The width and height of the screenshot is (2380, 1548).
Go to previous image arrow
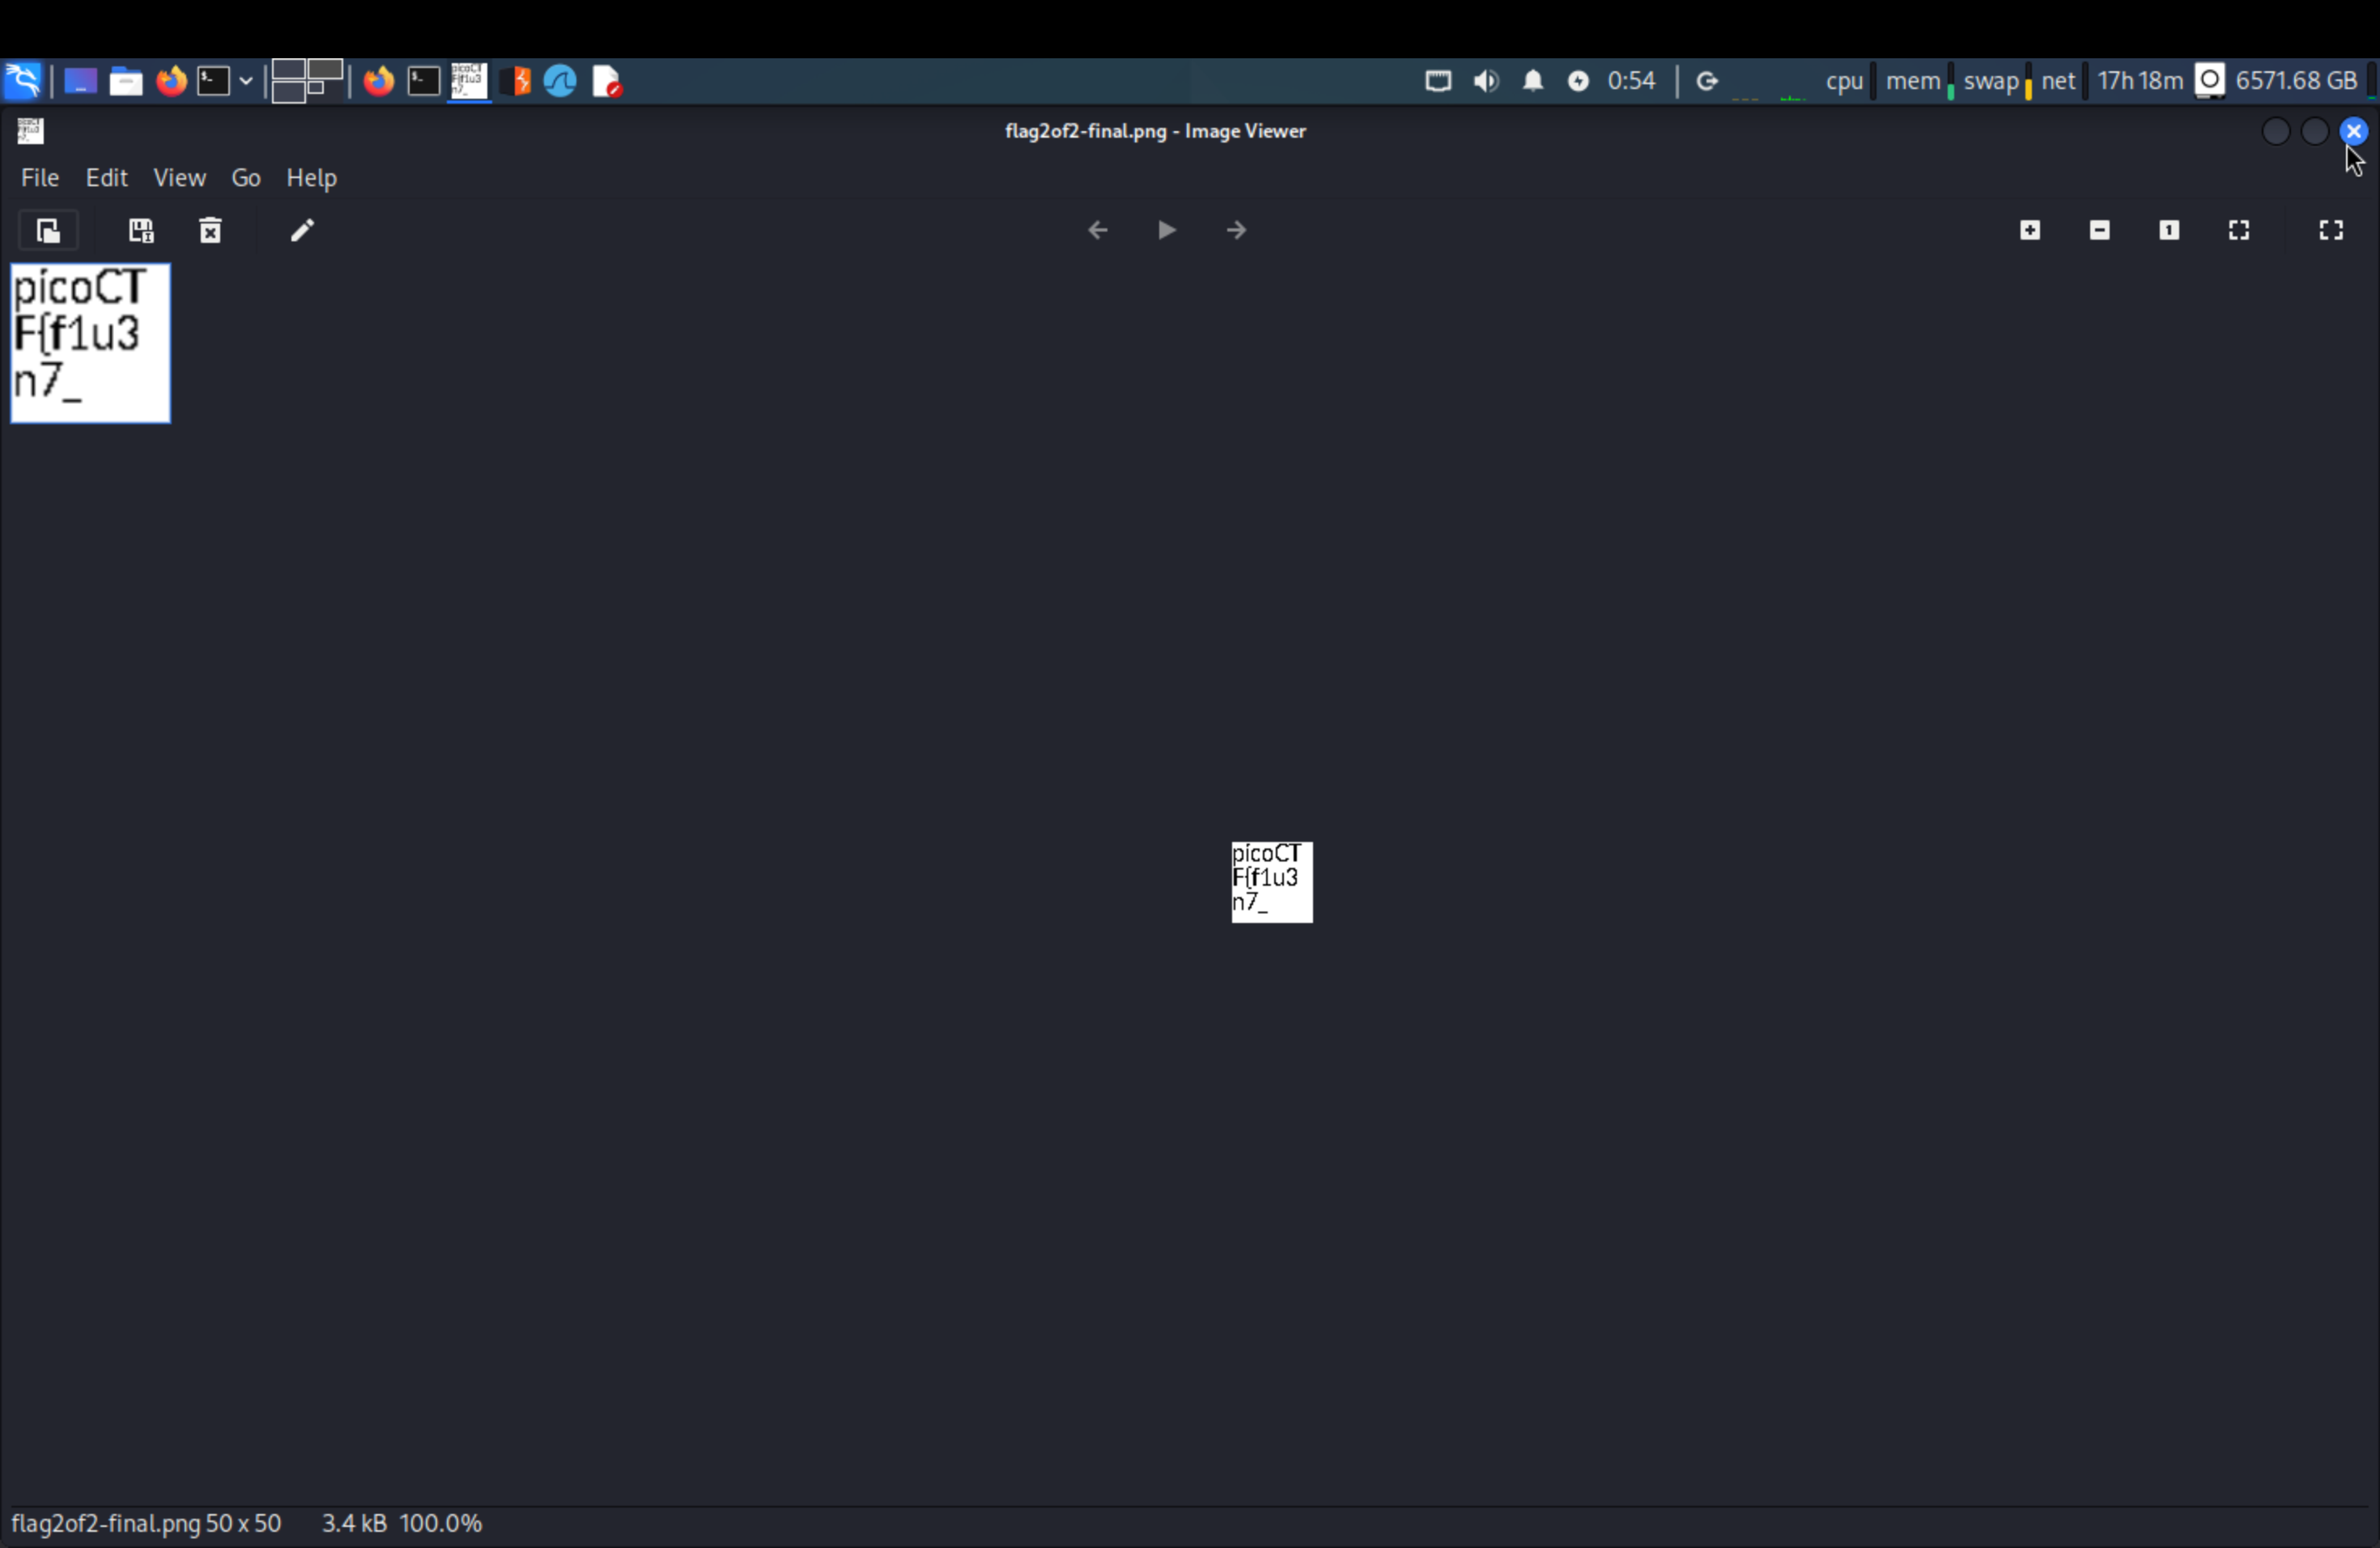click(1097, 230)
